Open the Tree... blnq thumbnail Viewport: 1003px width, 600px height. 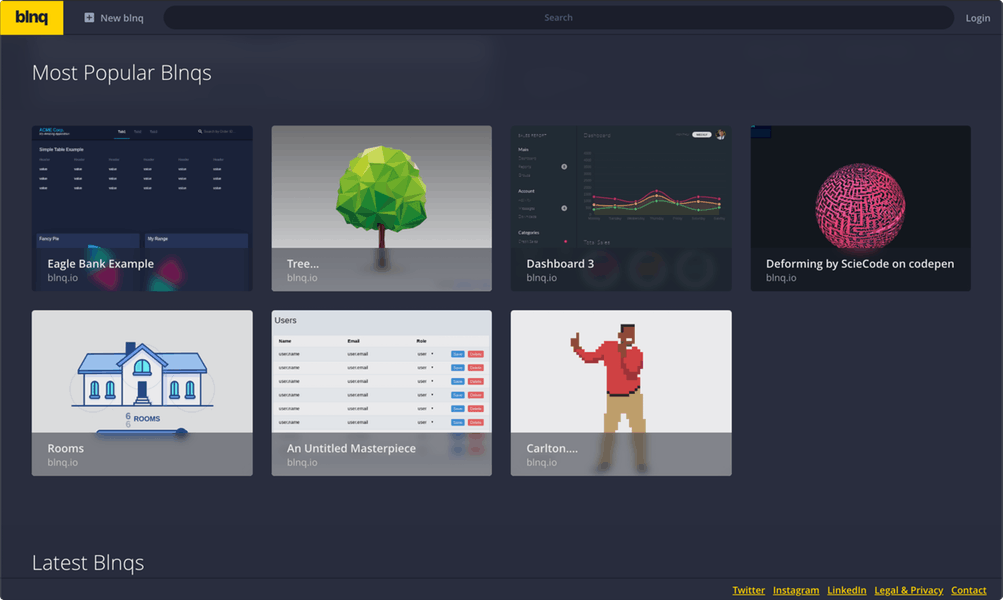382,208
